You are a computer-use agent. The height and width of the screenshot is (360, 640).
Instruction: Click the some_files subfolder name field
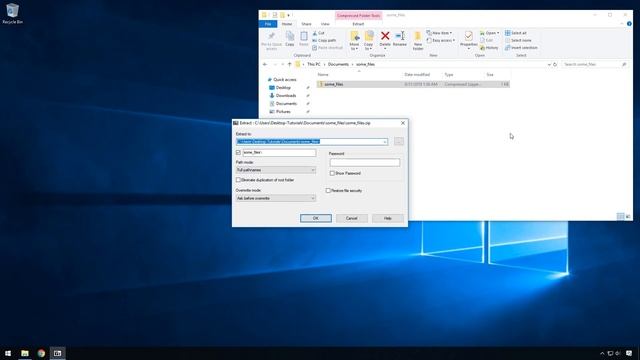(x=279, y=153)
